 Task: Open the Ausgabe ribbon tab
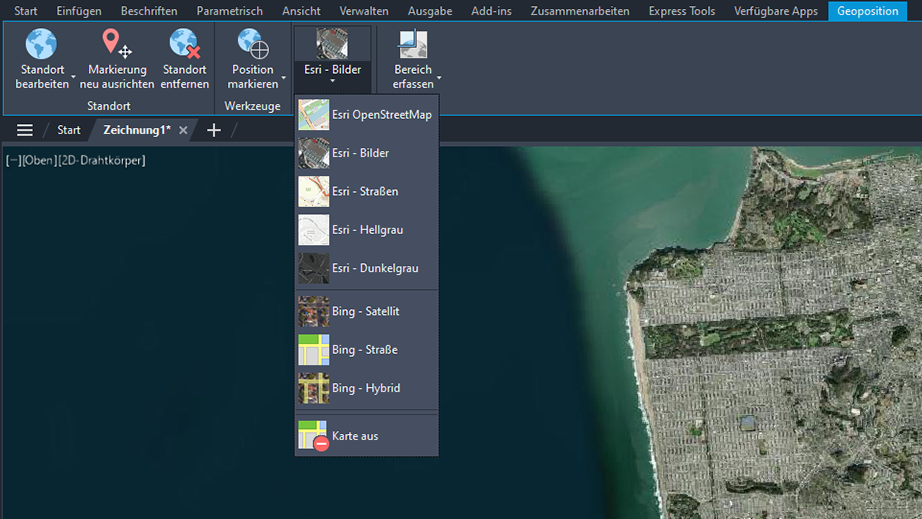[x=430, y=11]
